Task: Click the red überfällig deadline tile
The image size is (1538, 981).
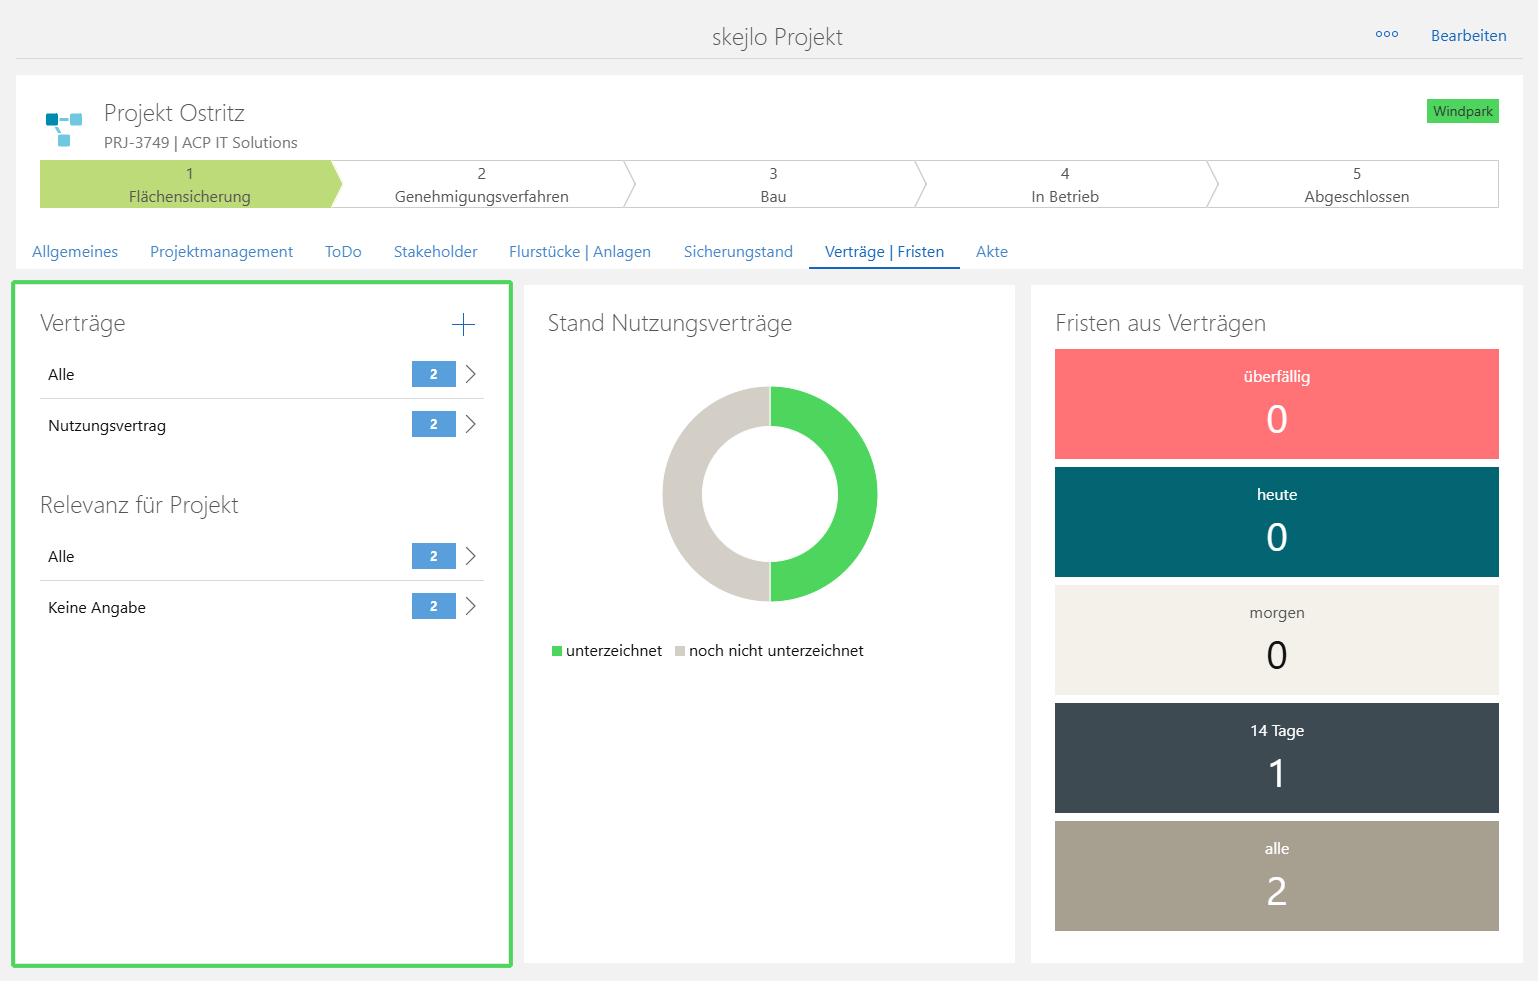Action: [1276, 404]
